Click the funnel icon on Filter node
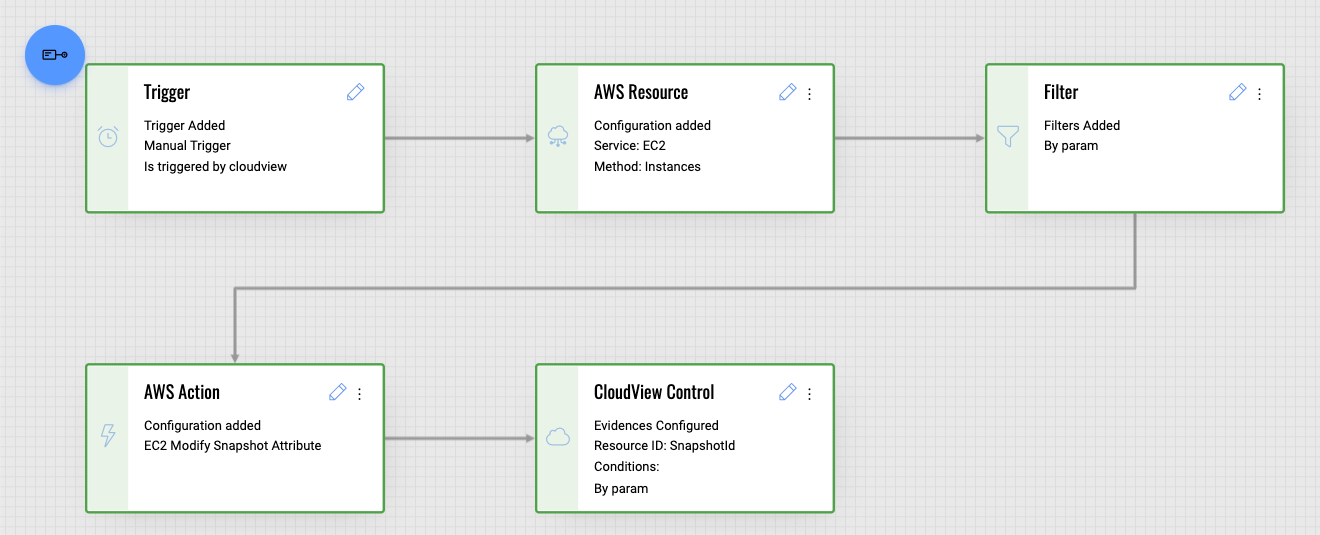This screenshot has height=535, width=1320. coord(1008,138)
